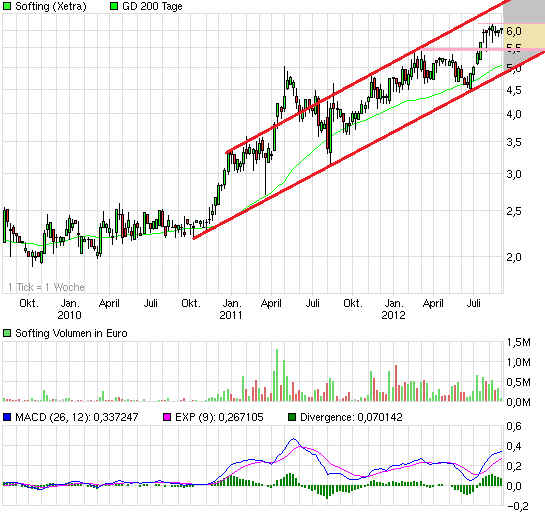Screen dimensions: 545x514
Task: Click the price axis label '4,0'
Action: pyautogui.click(x=514, y=114)
